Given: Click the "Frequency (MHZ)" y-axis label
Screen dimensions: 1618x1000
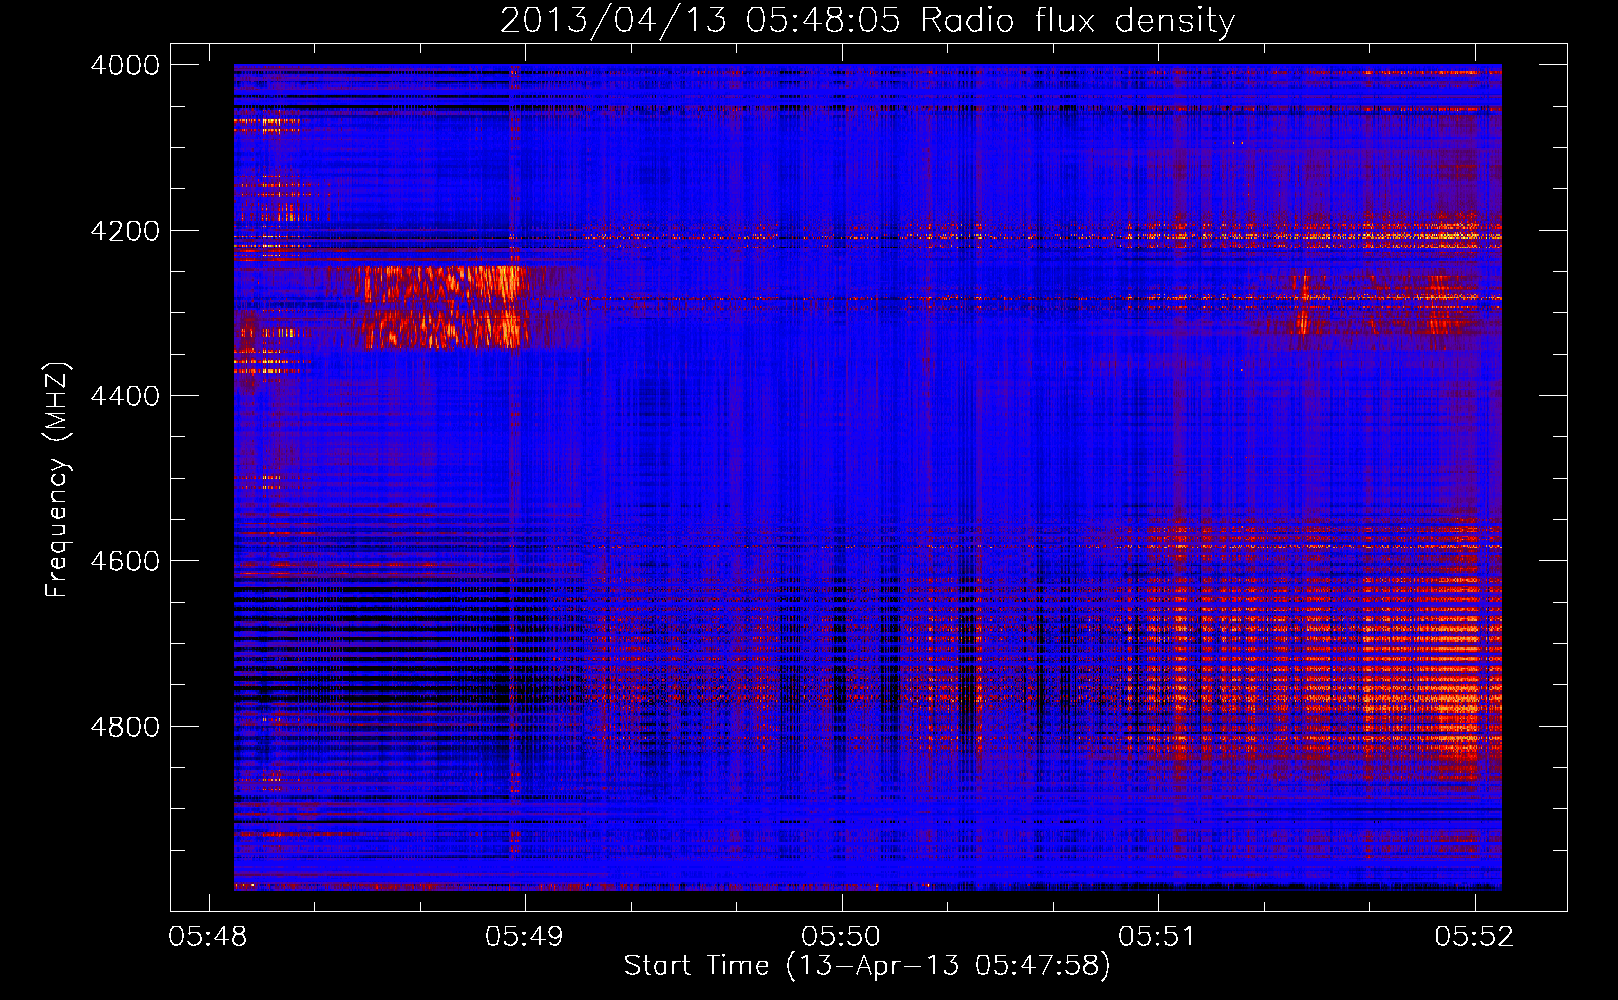Looking at the screenshot, I should click(x=57, y=479).
